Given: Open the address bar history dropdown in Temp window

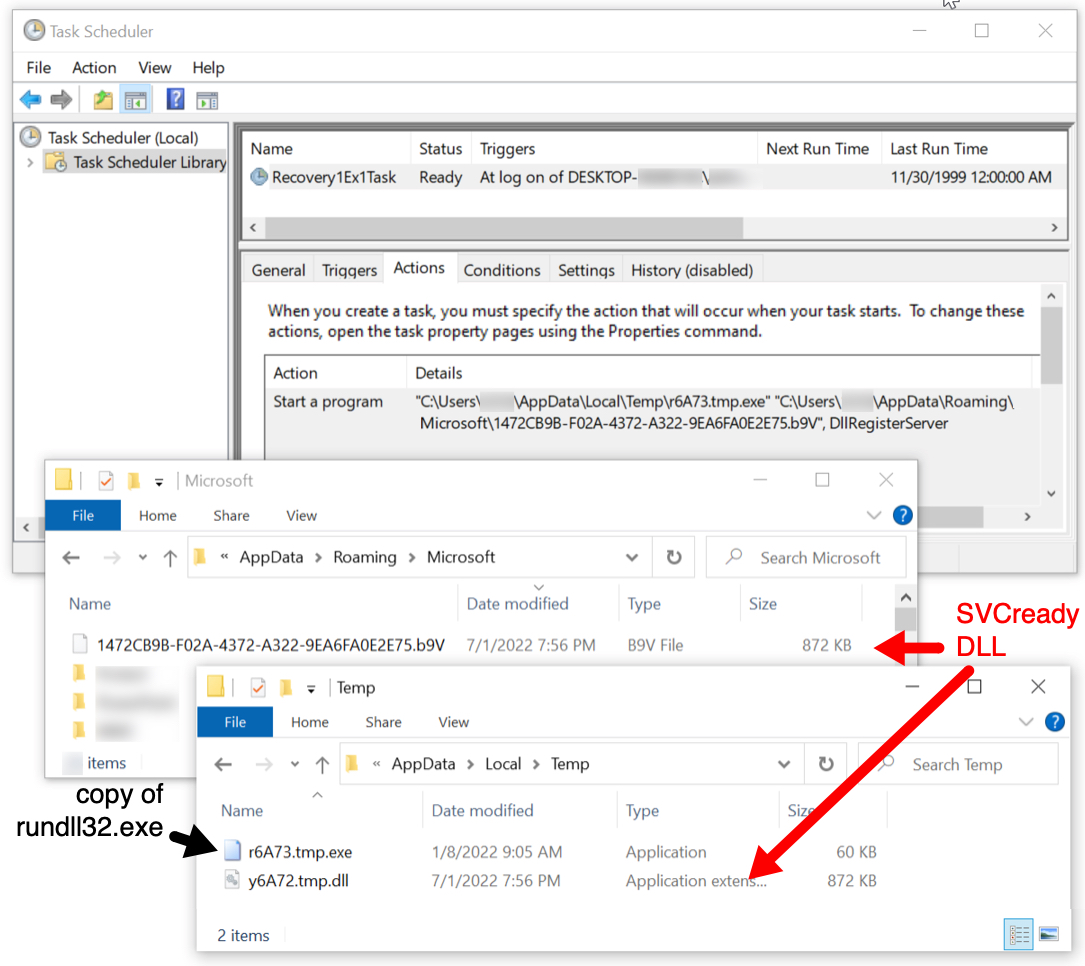Looking at the screenshot, I should point(784,764).
